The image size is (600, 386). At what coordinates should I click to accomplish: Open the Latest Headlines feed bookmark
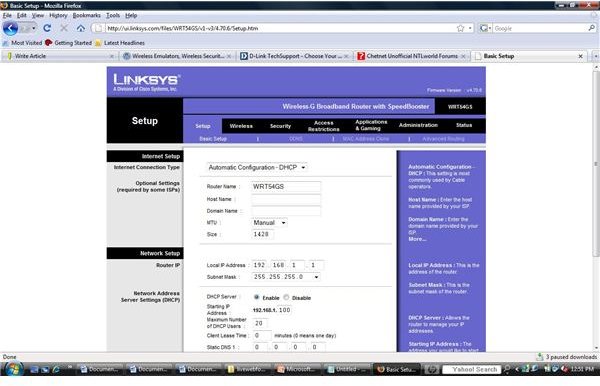click(x=120, y=43)
